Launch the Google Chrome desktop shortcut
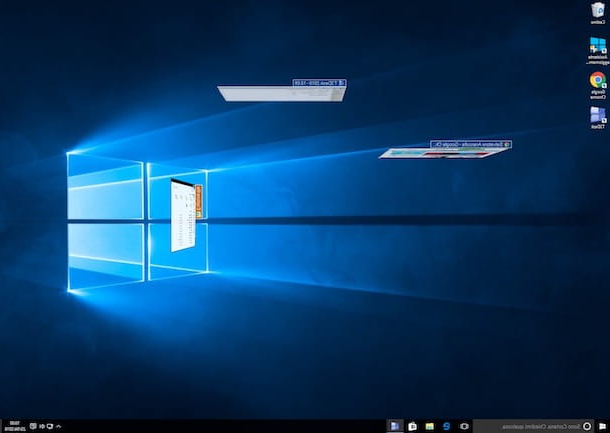 (x=598, y=85)
